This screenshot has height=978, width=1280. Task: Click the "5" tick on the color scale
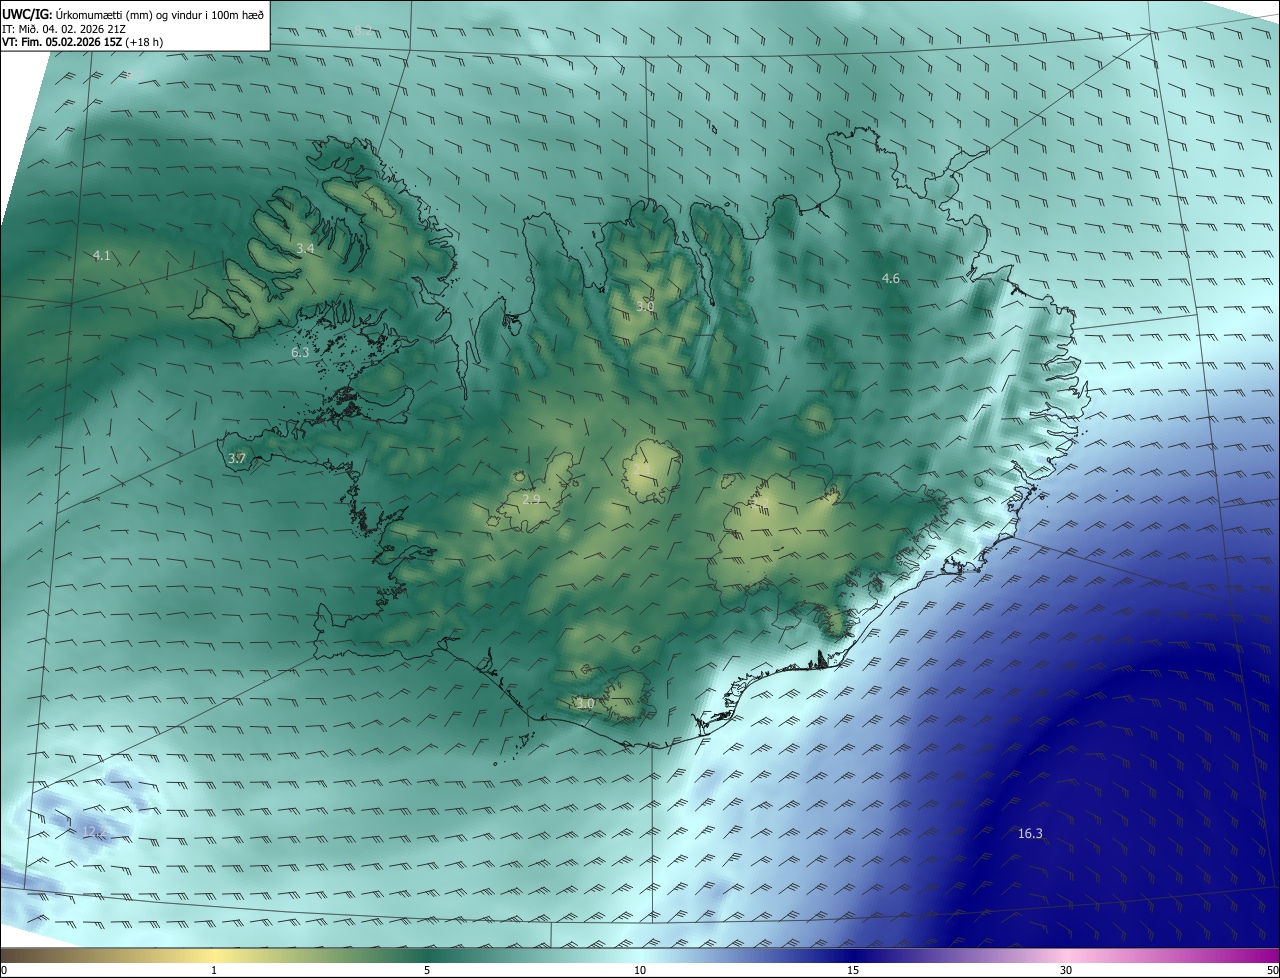pyautogui.click(x=427, y=970)
